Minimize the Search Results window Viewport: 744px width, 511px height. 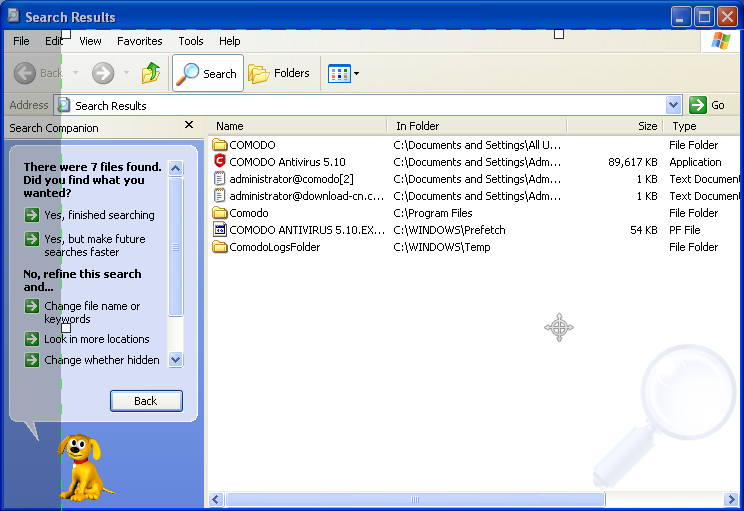click(681, 17)
